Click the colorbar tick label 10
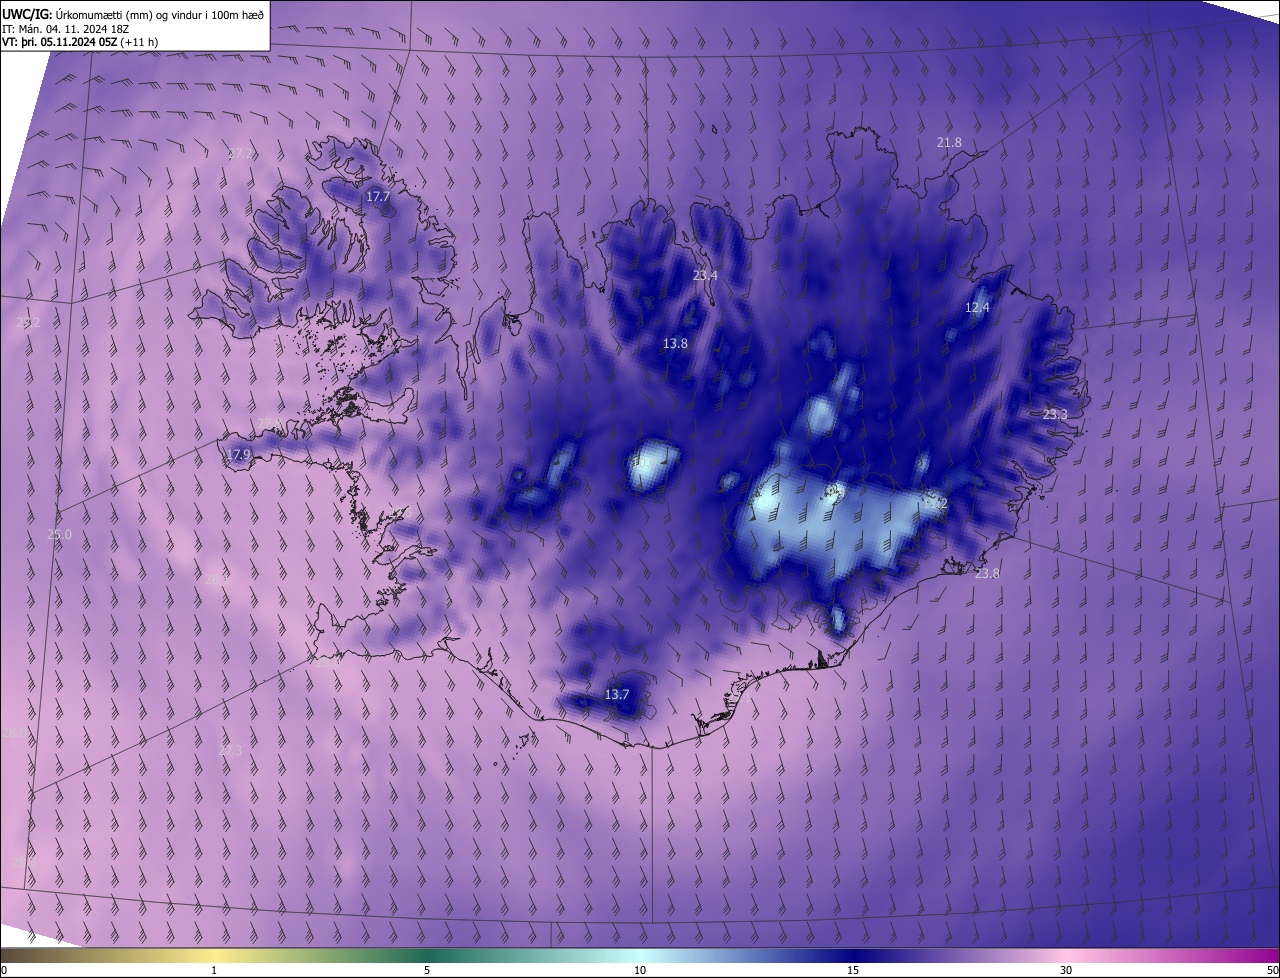The image size is (1280, 978). [x=640, y=971]
